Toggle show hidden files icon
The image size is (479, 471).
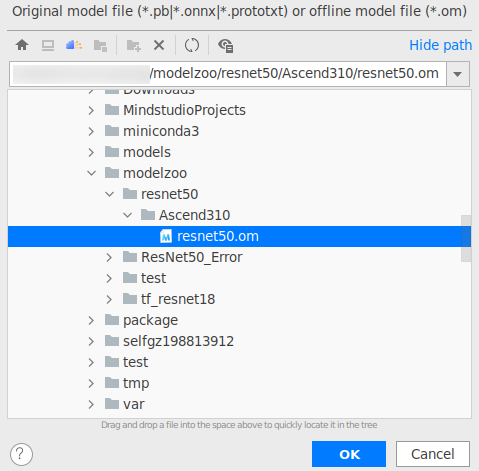pos(226,45)
